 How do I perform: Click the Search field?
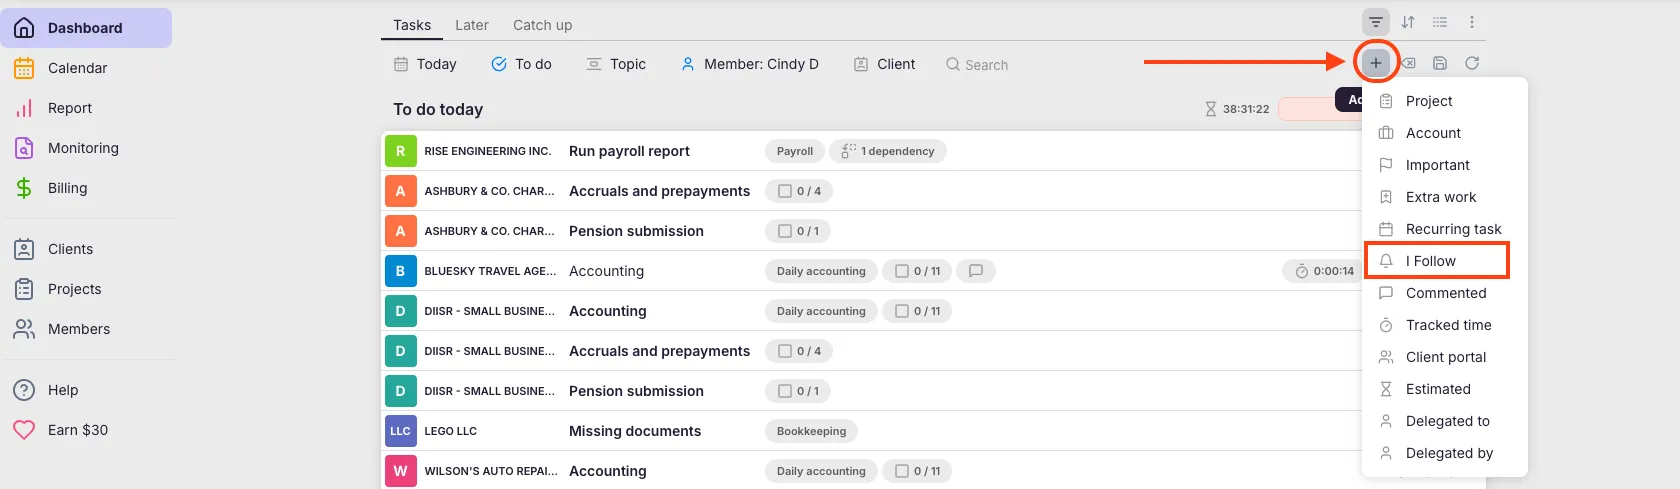pos(986,65)
